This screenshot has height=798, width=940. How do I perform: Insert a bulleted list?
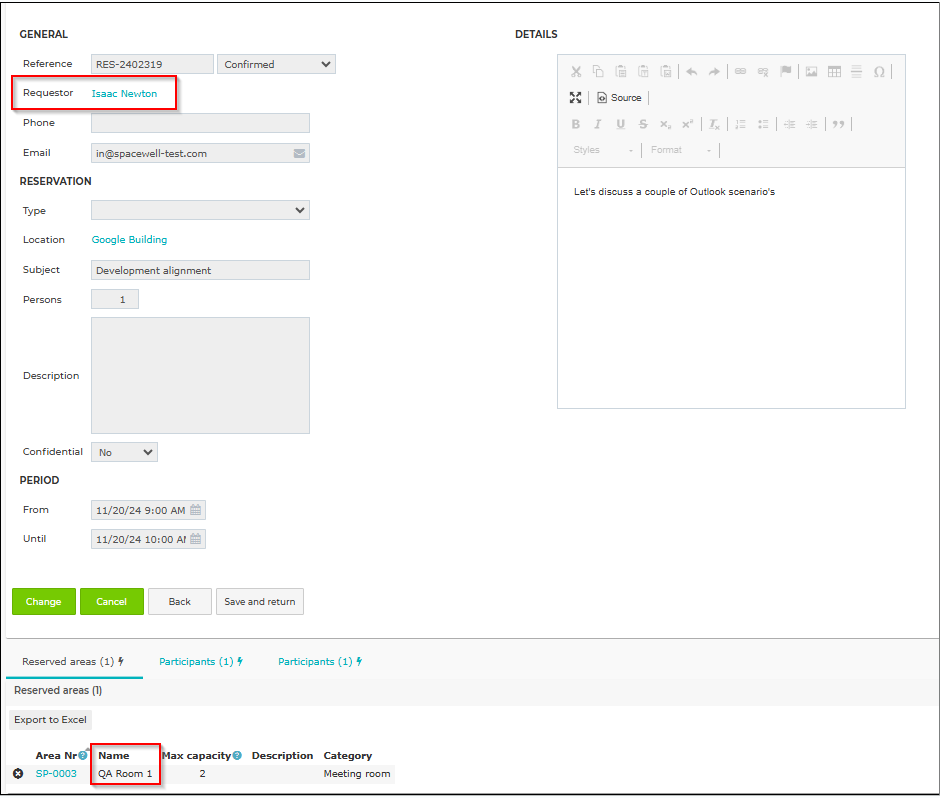(x=763, y=124)
